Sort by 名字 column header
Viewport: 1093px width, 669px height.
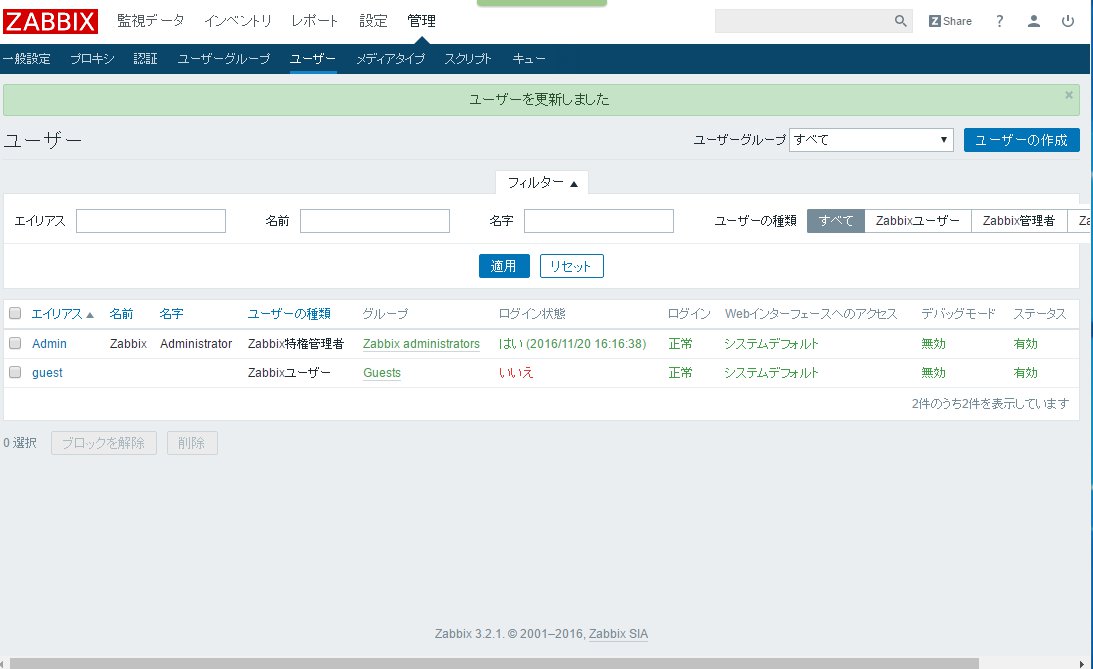(x=171, y=314)
